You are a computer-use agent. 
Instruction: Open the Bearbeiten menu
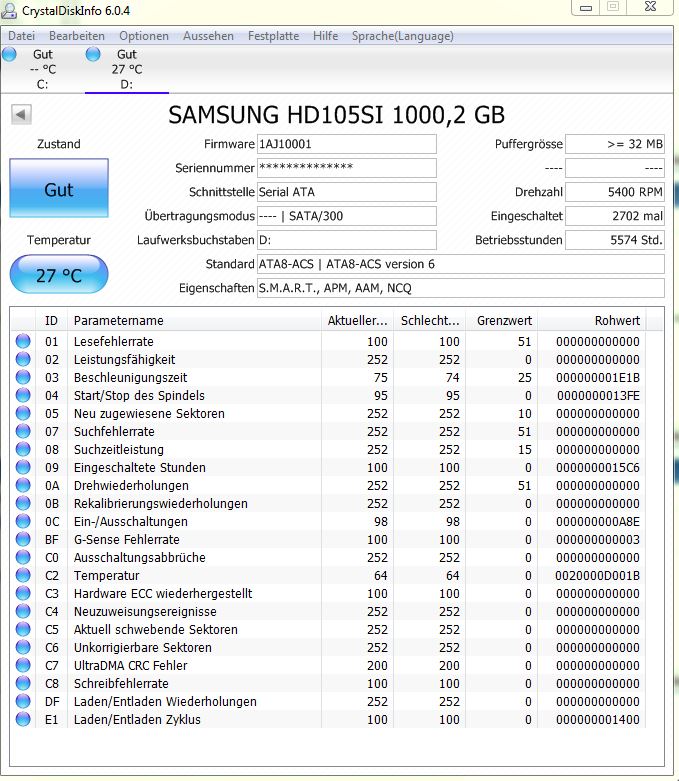click(77, 36)
